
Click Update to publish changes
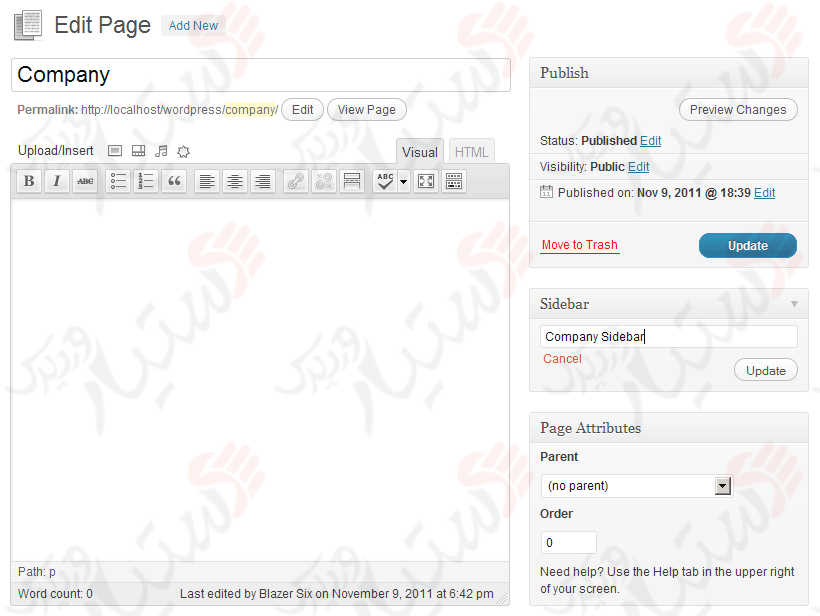tap(747, 245)
